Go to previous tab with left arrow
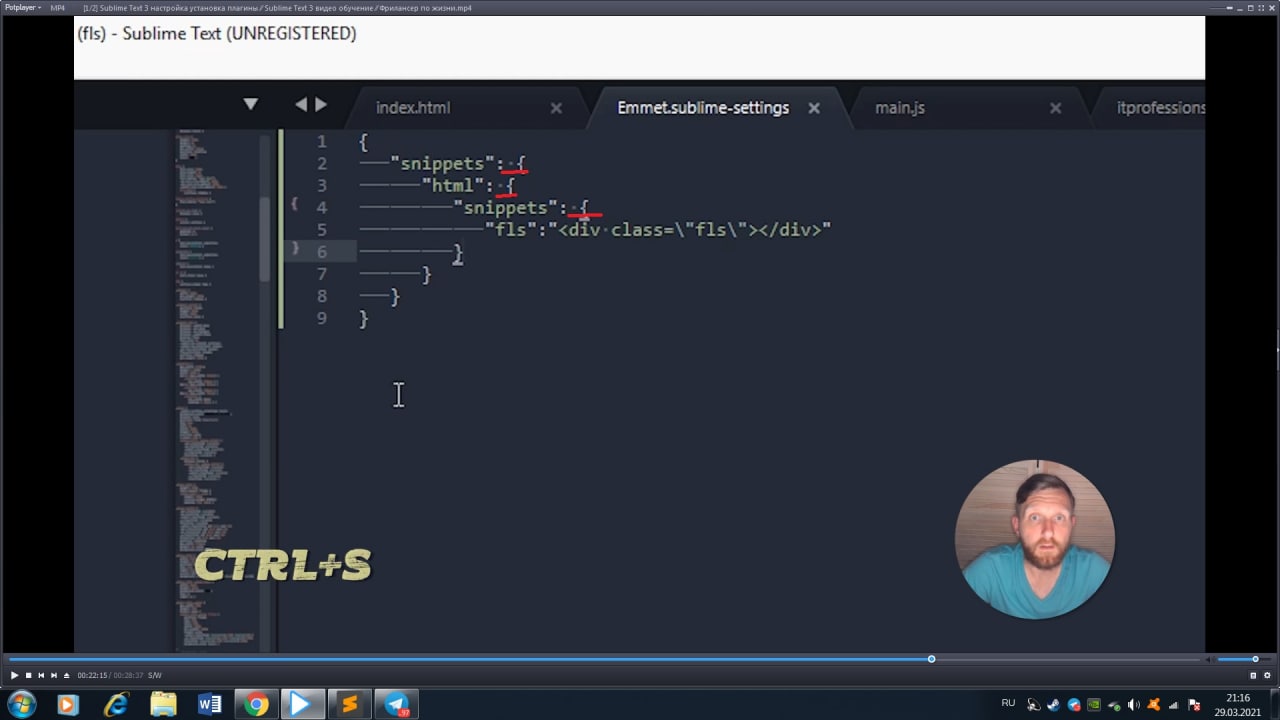 click(301, 104)
